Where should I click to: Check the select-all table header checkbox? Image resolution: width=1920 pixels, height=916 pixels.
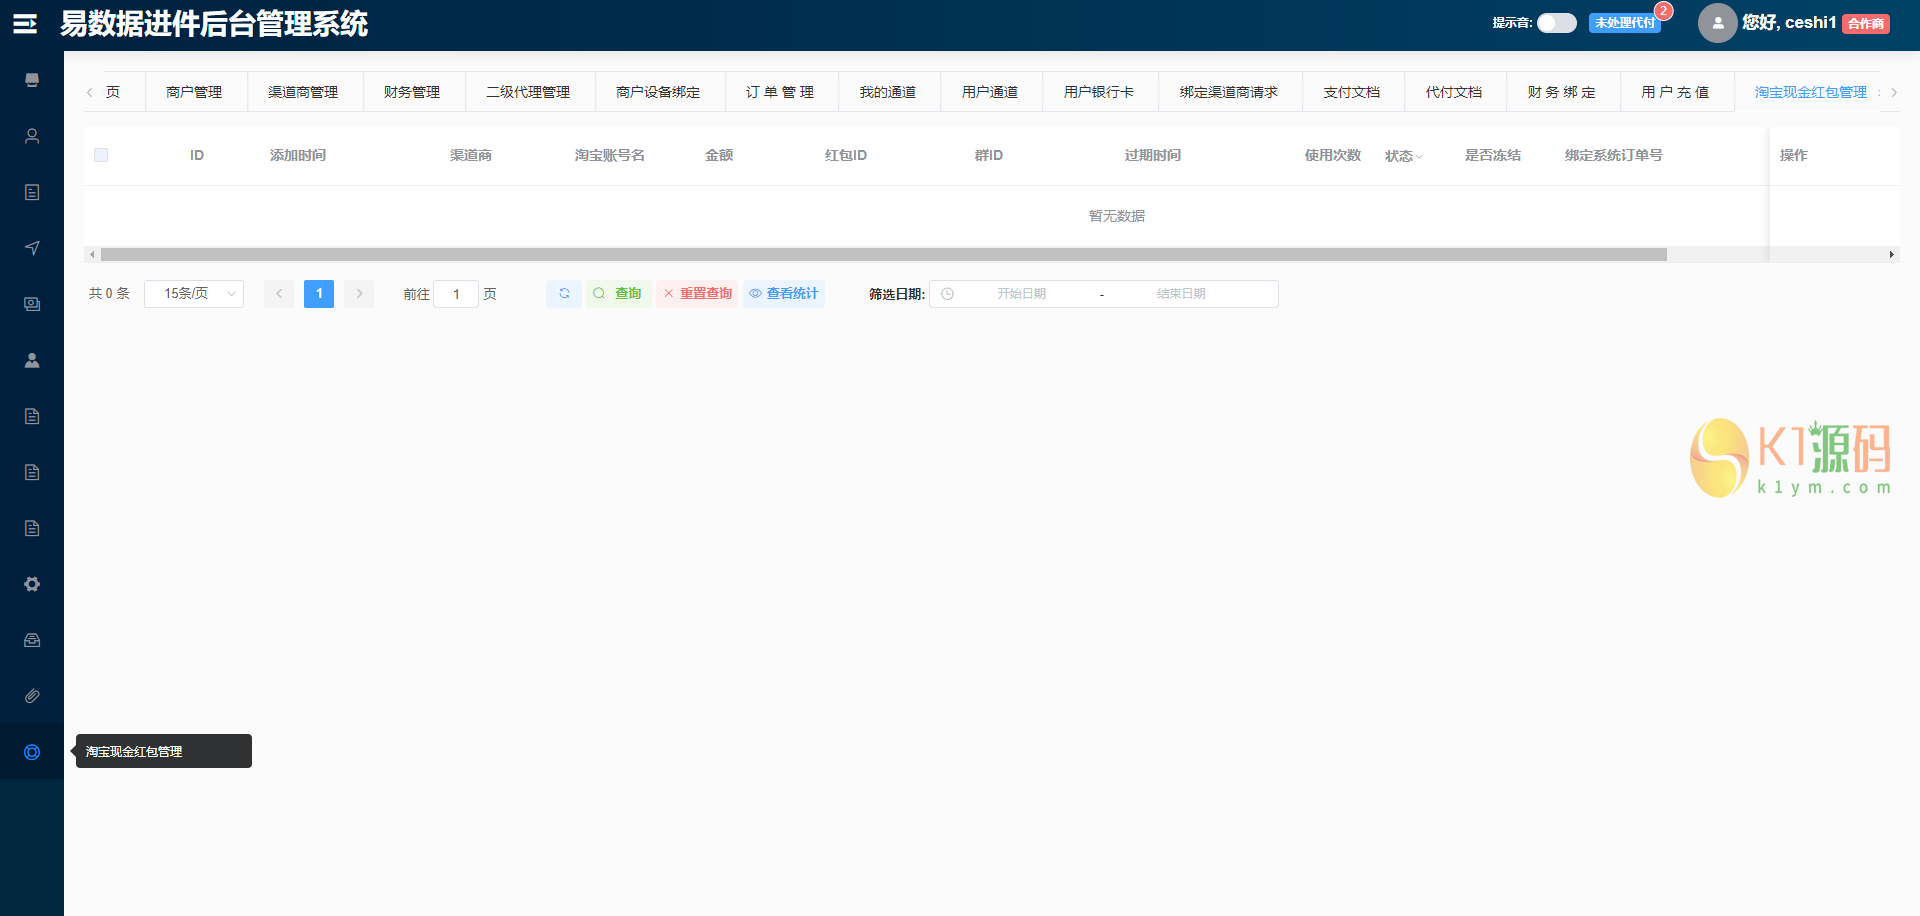pos(101,155)
